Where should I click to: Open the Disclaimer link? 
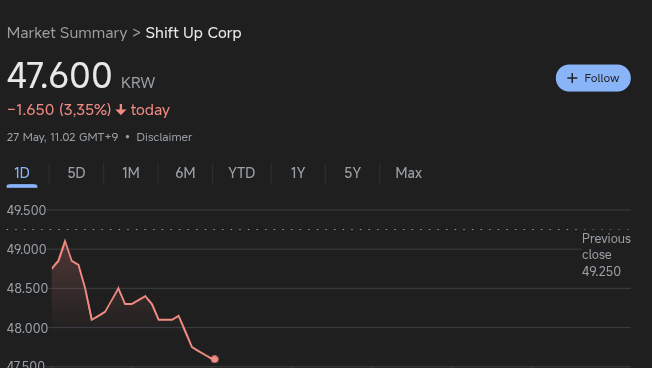(x=164, y=137)
